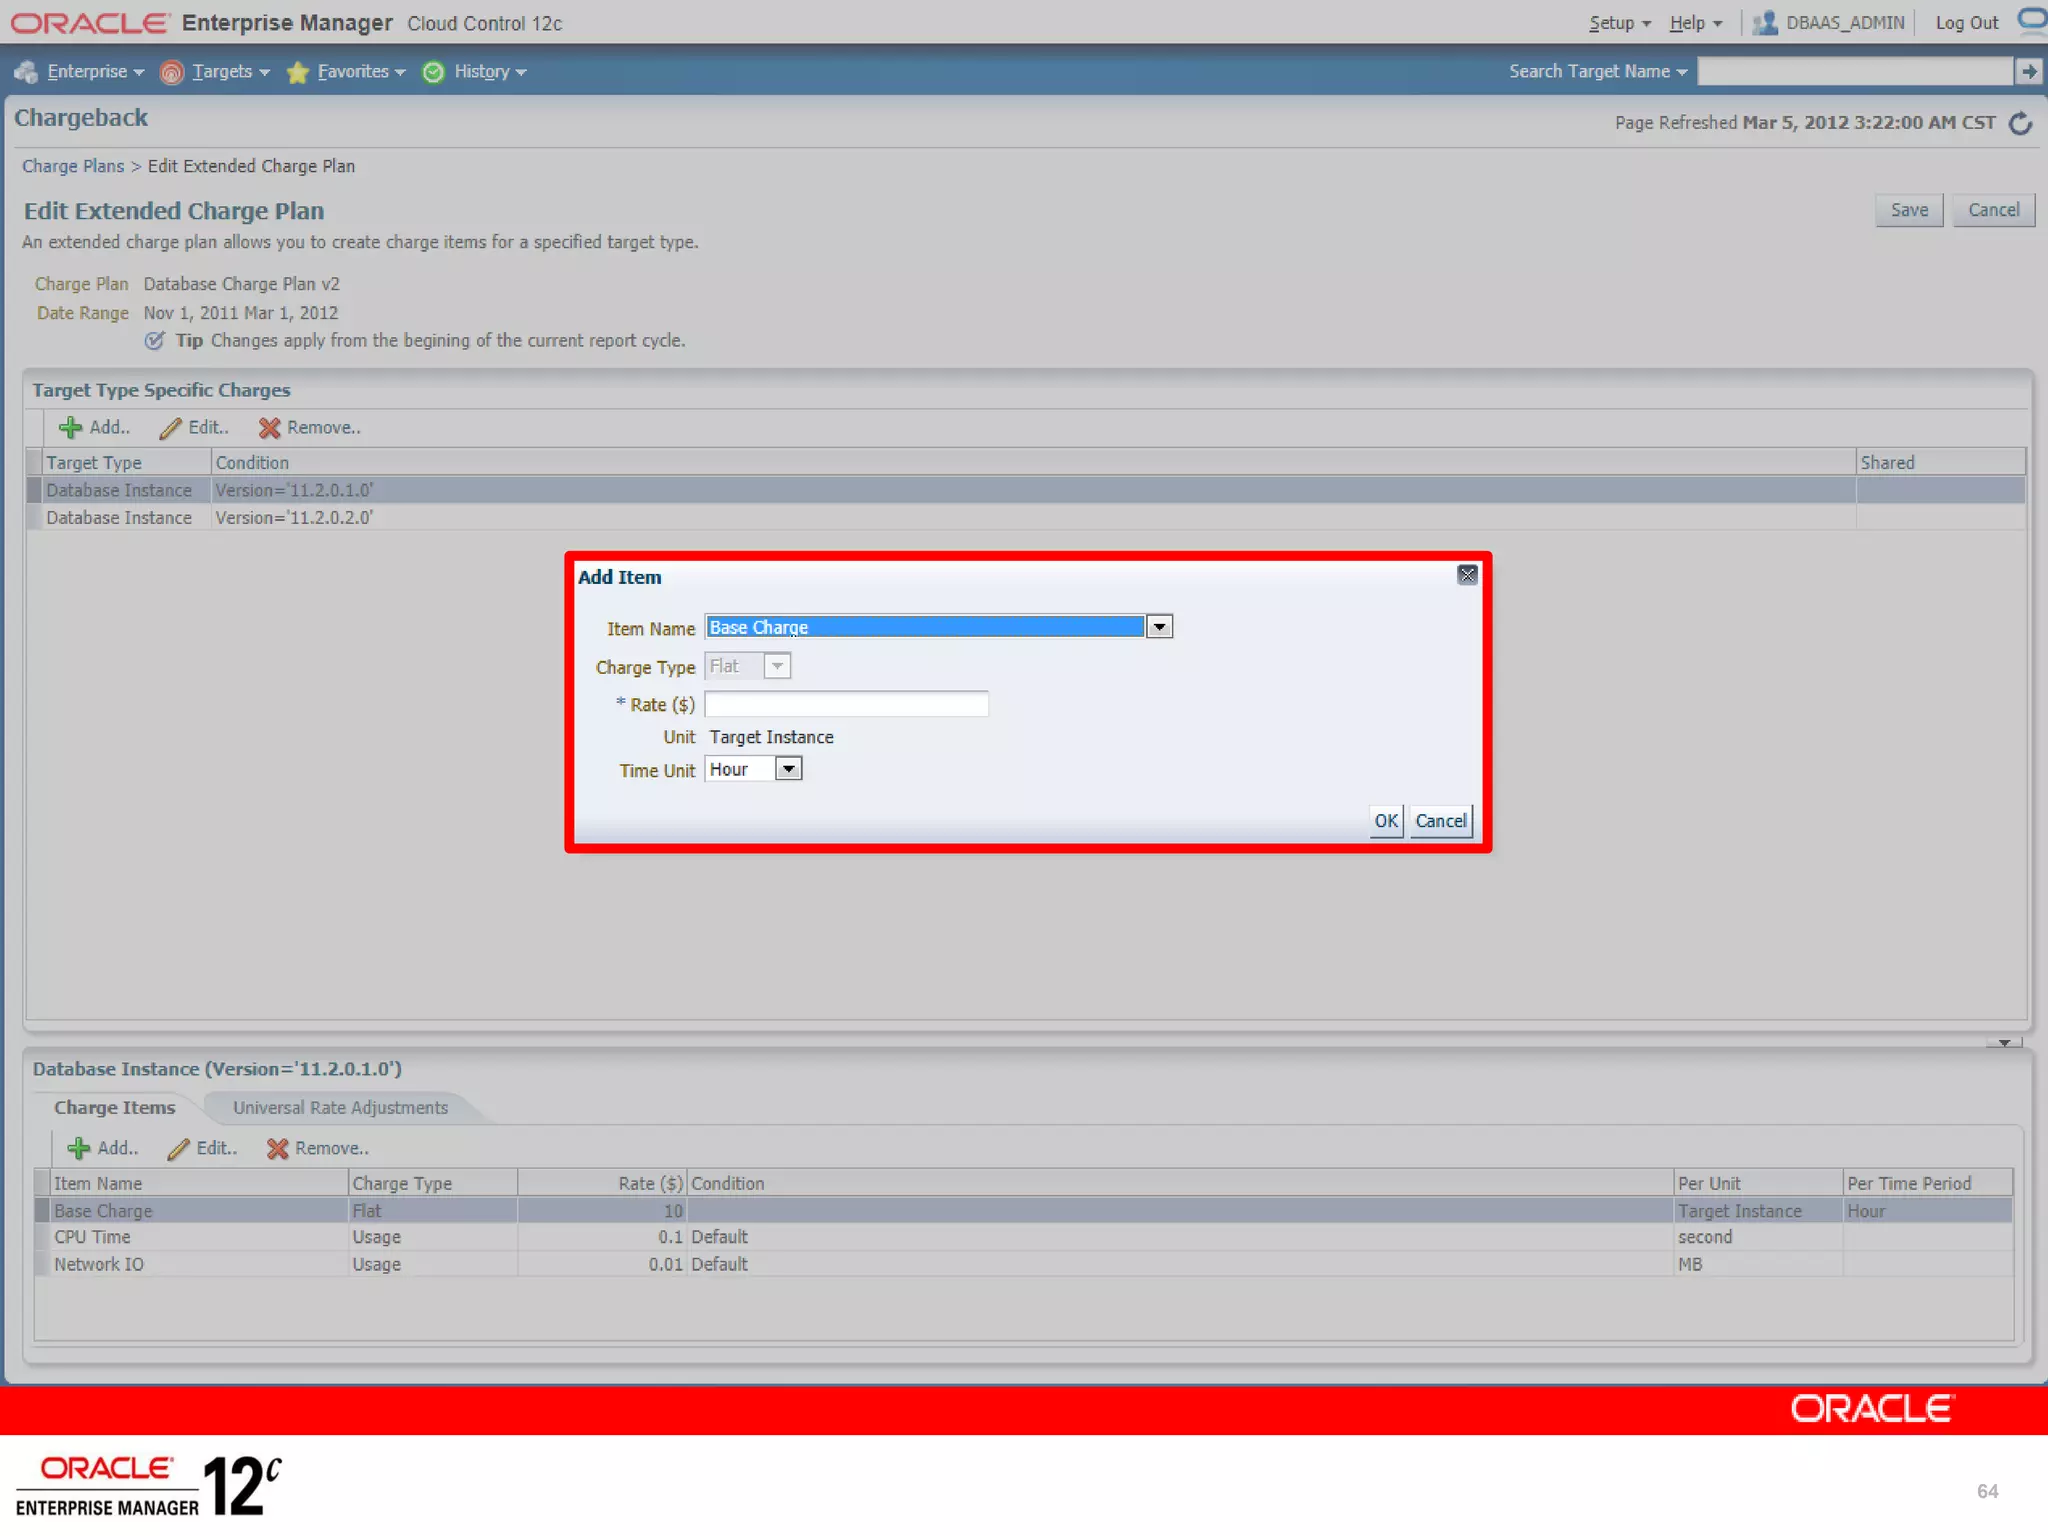Expand the Item Name dropdown

point(1159,627)
